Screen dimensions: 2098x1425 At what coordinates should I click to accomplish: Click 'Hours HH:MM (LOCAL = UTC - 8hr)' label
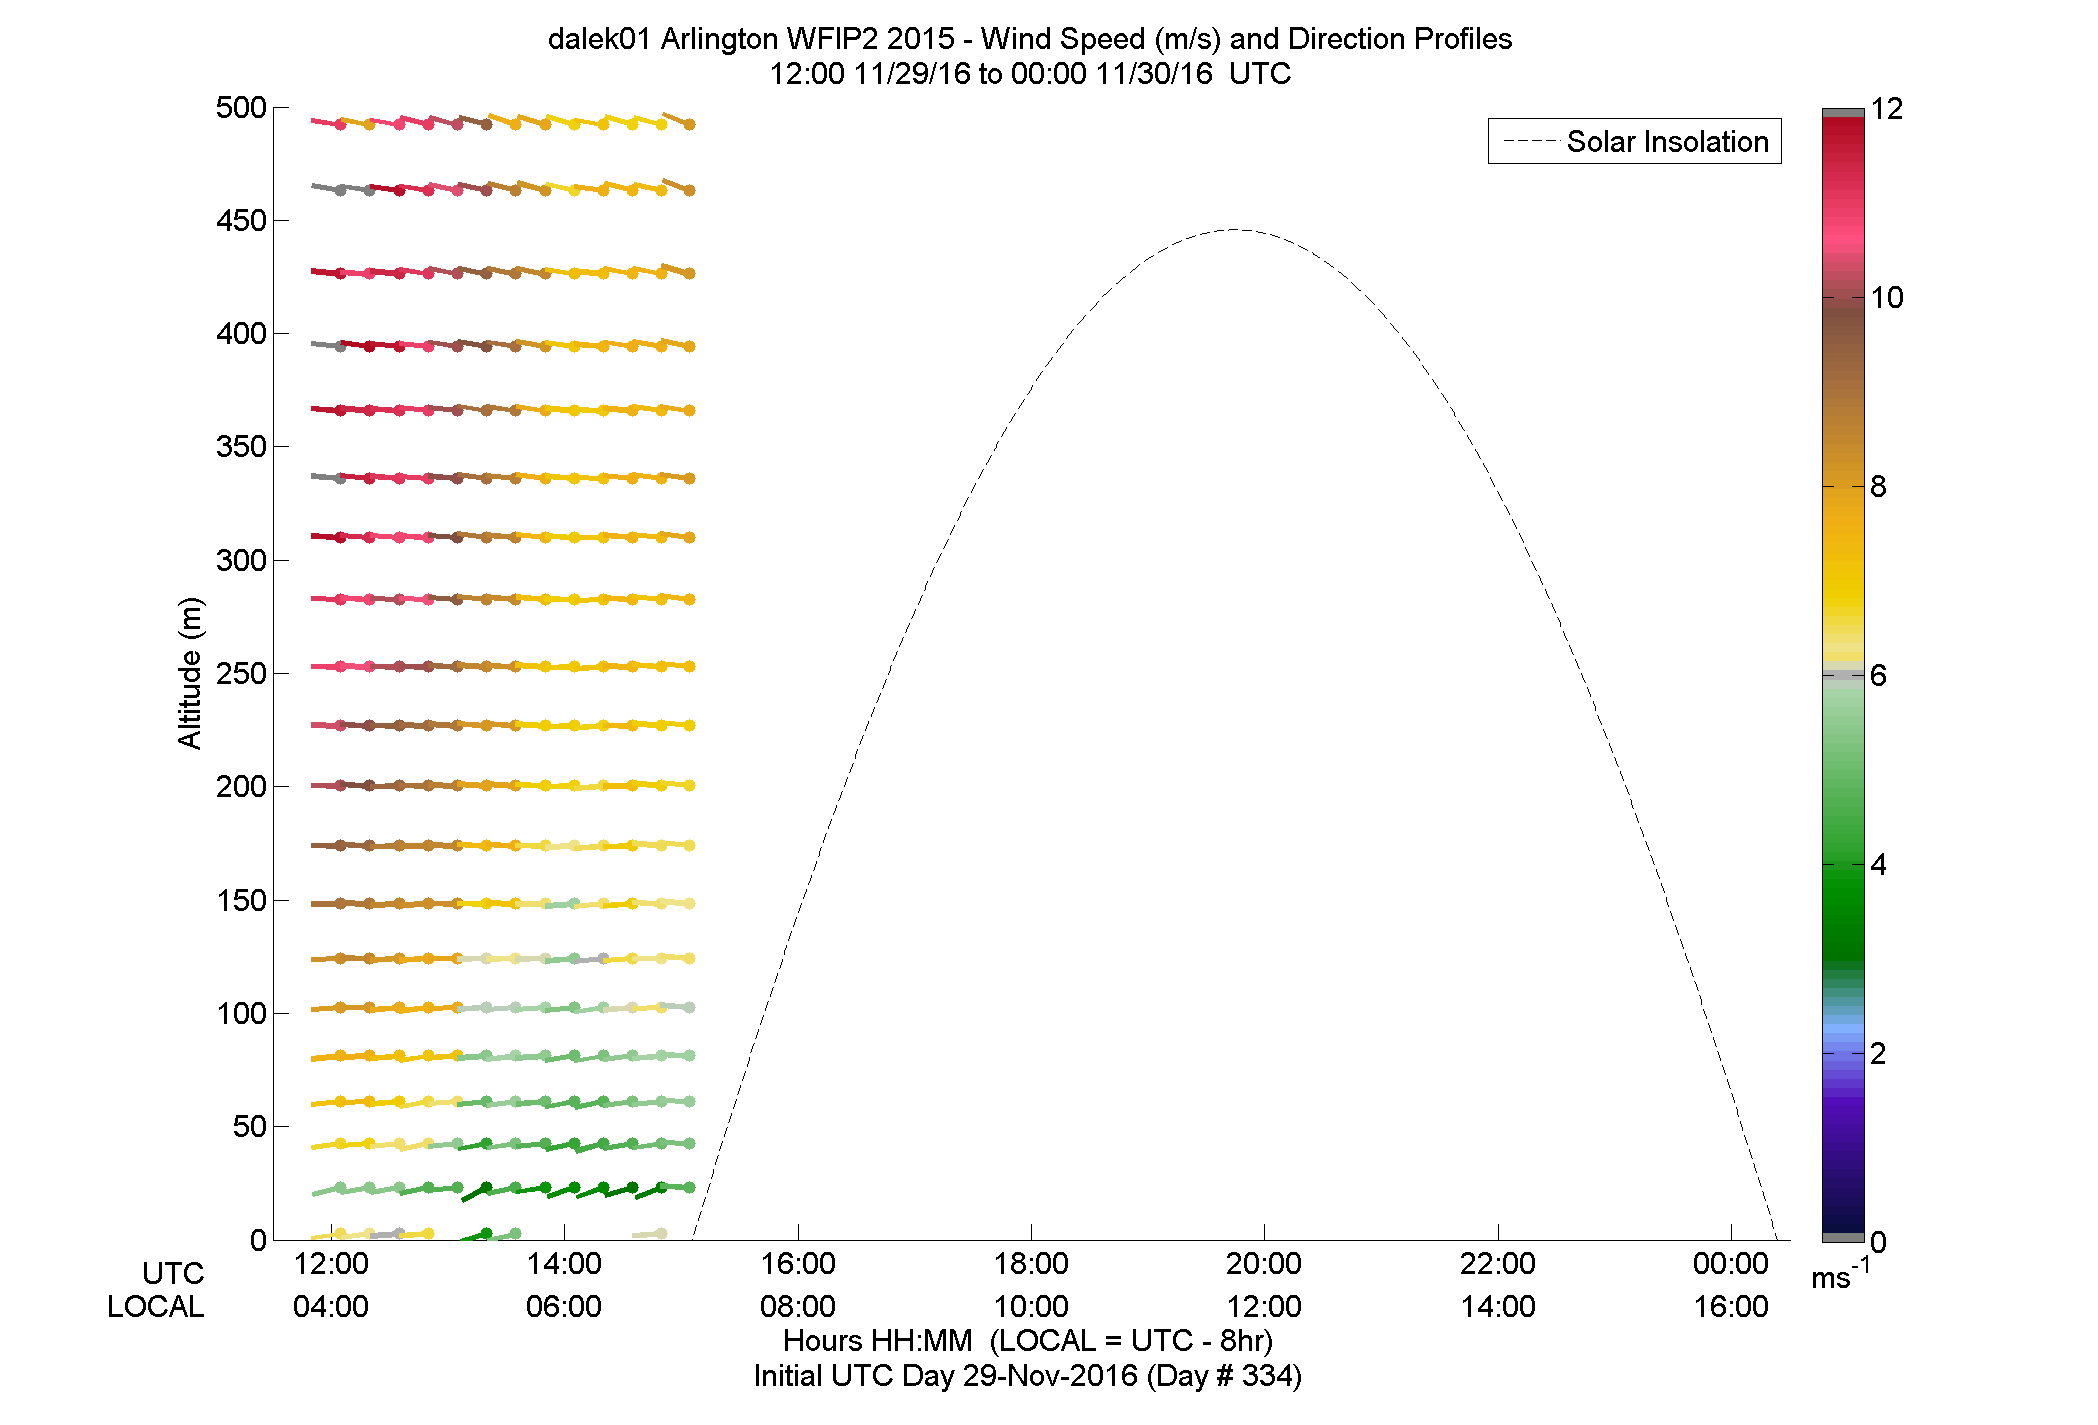[1027, 1341]
